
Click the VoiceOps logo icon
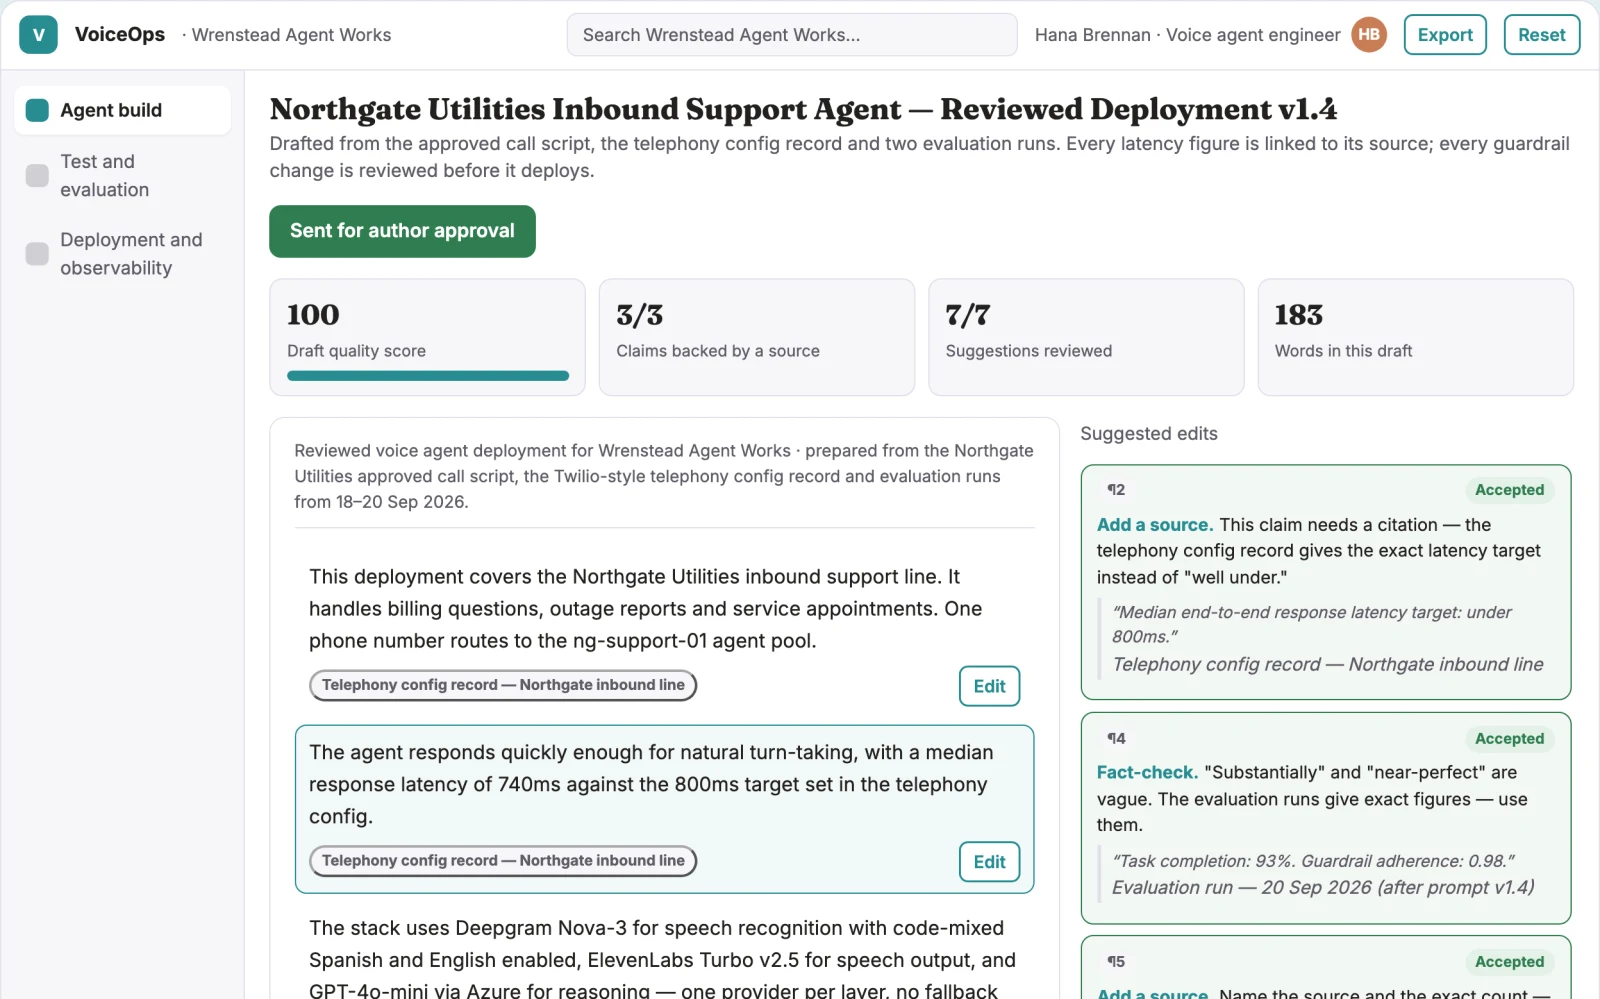38,35
